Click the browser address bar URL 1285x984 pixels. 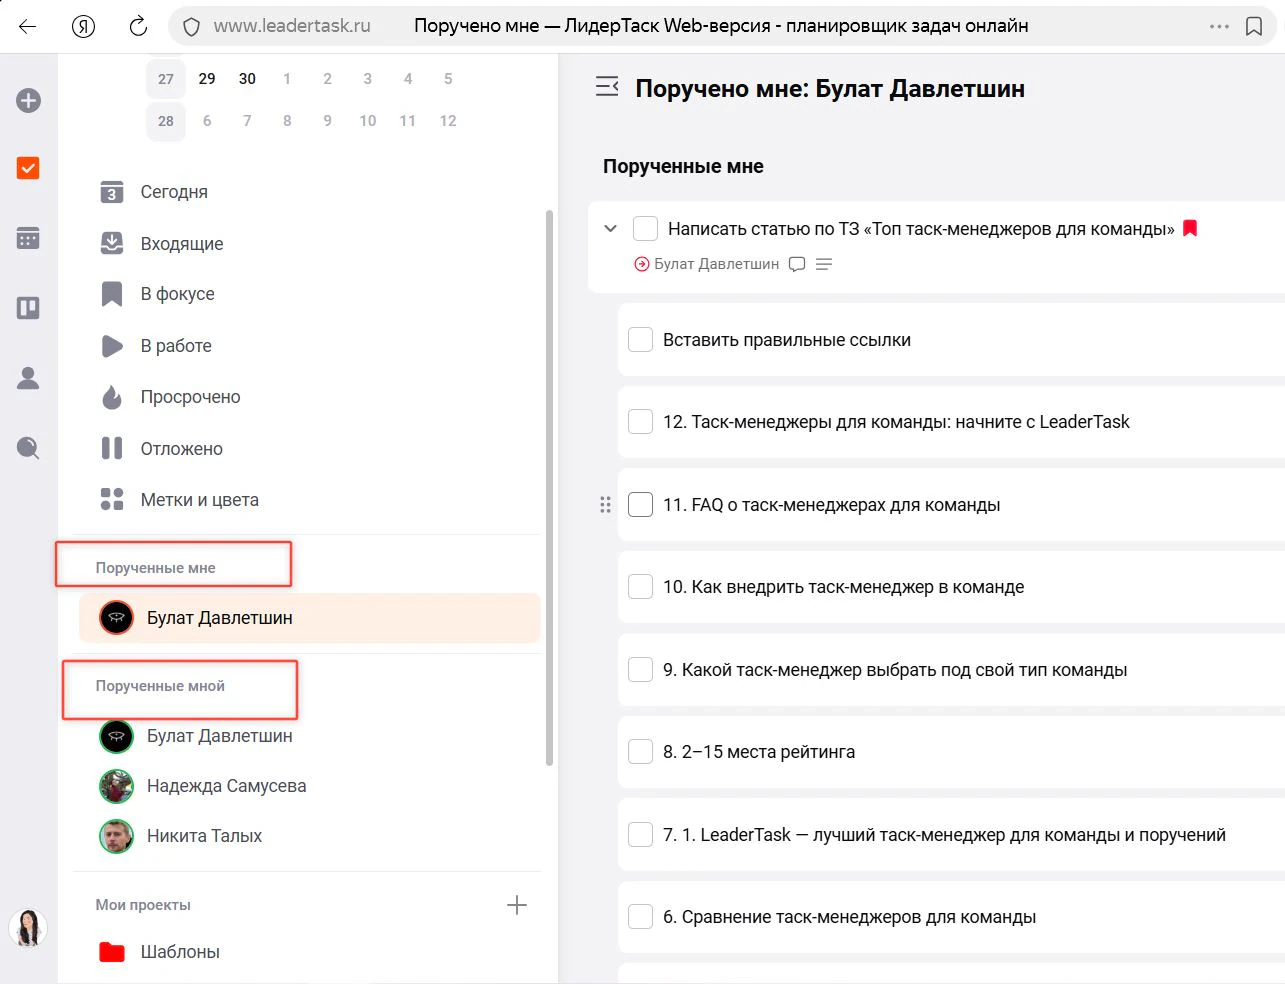292,26
